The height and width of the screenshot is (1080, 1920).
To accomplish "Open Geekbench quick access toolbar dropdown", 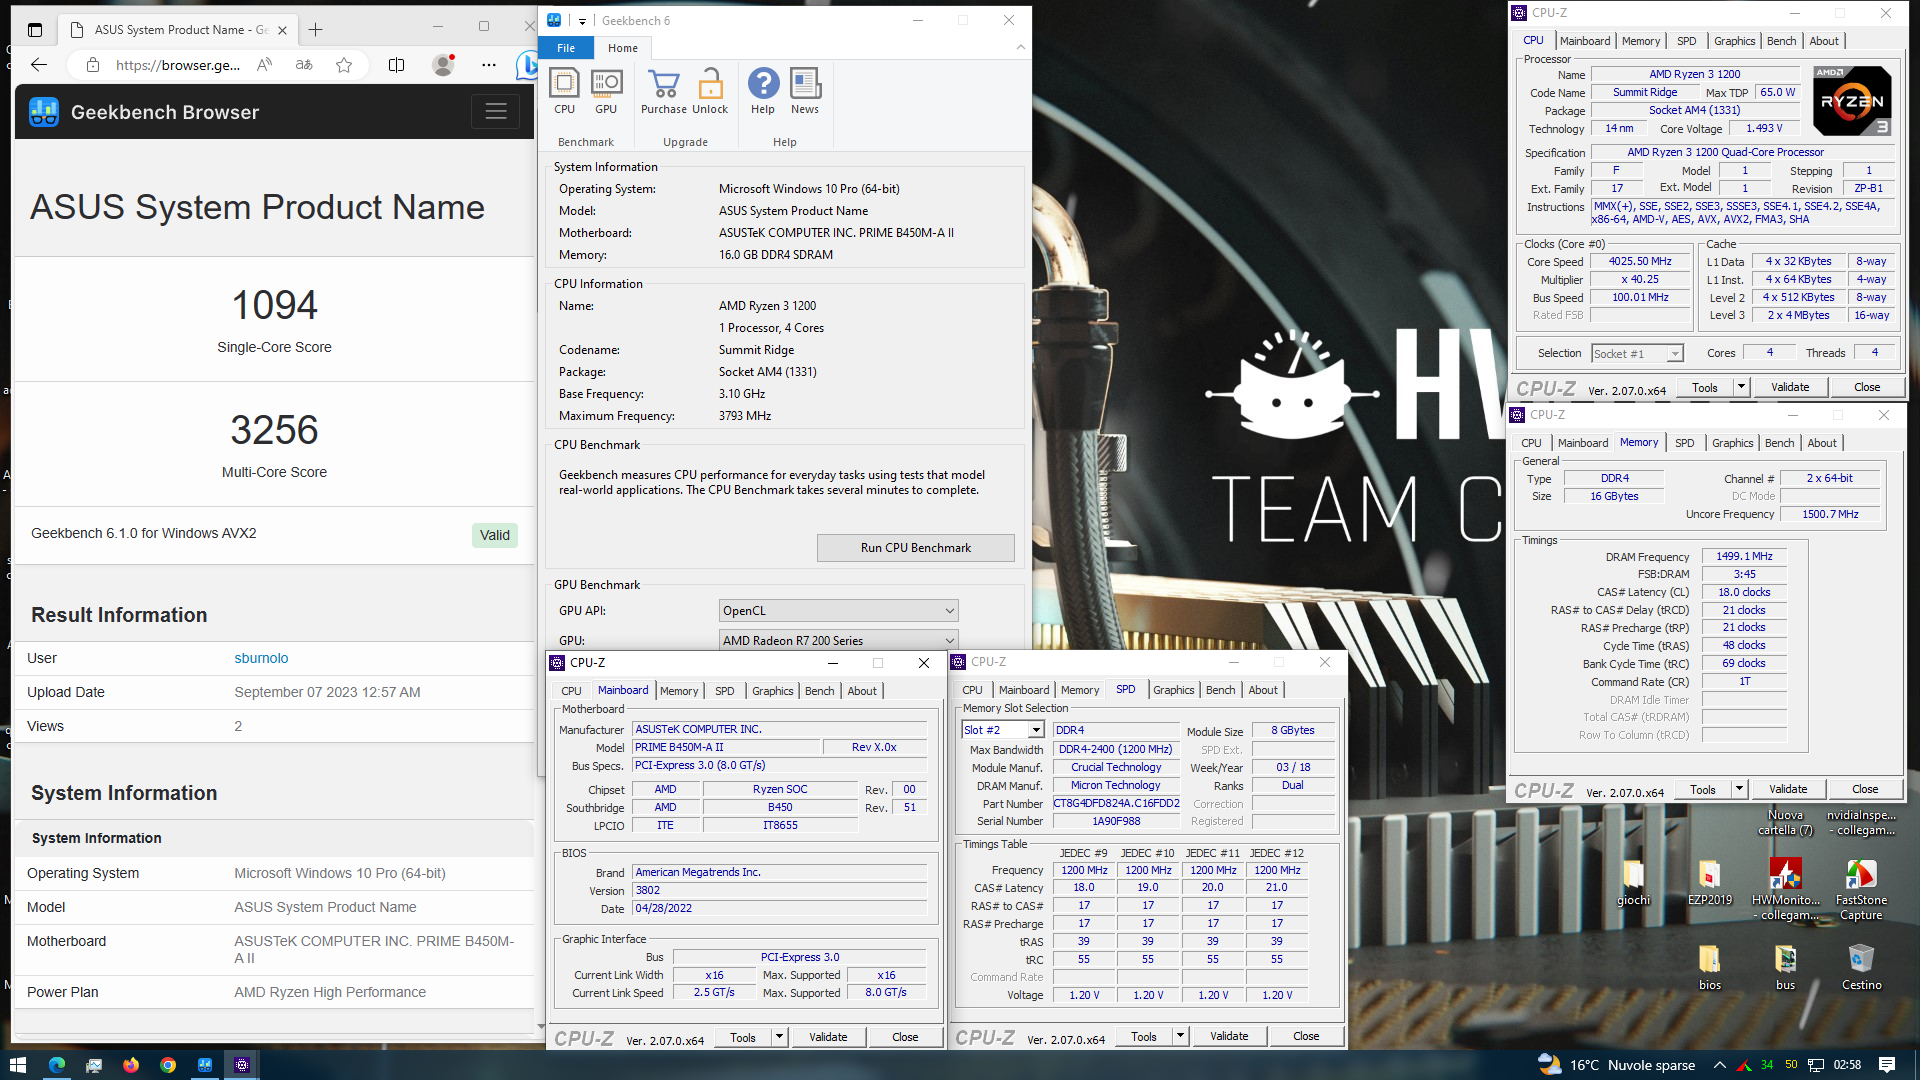I will (x=582, y=21).
